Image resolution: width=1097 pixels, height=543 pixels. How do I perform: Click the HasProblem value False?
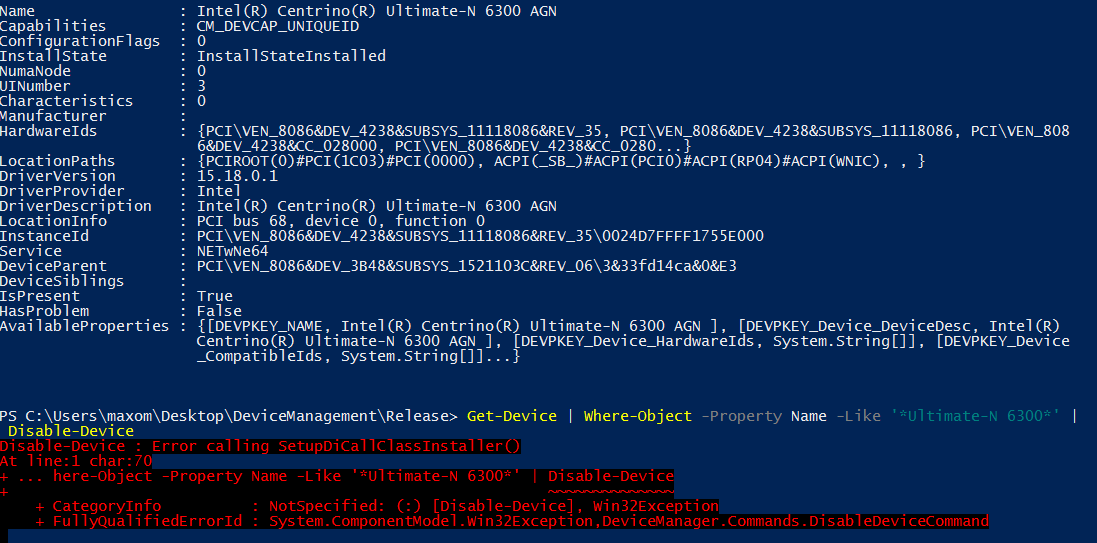point(219,311)
